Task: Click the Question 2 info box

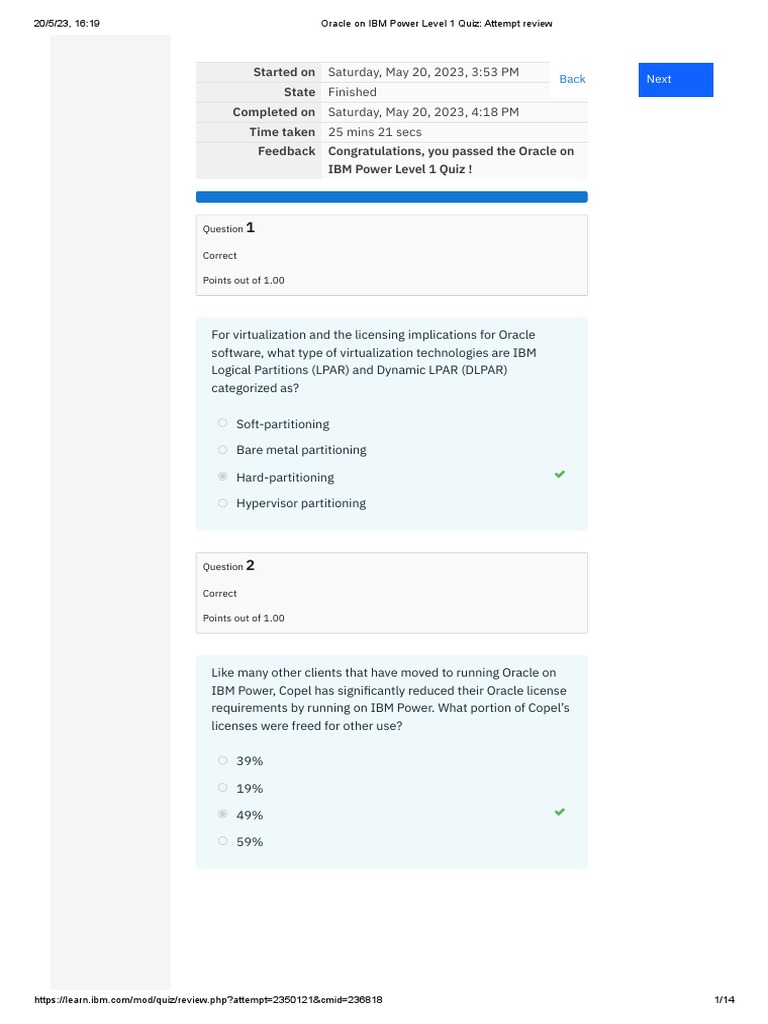Action: click(x=391, y=593)
